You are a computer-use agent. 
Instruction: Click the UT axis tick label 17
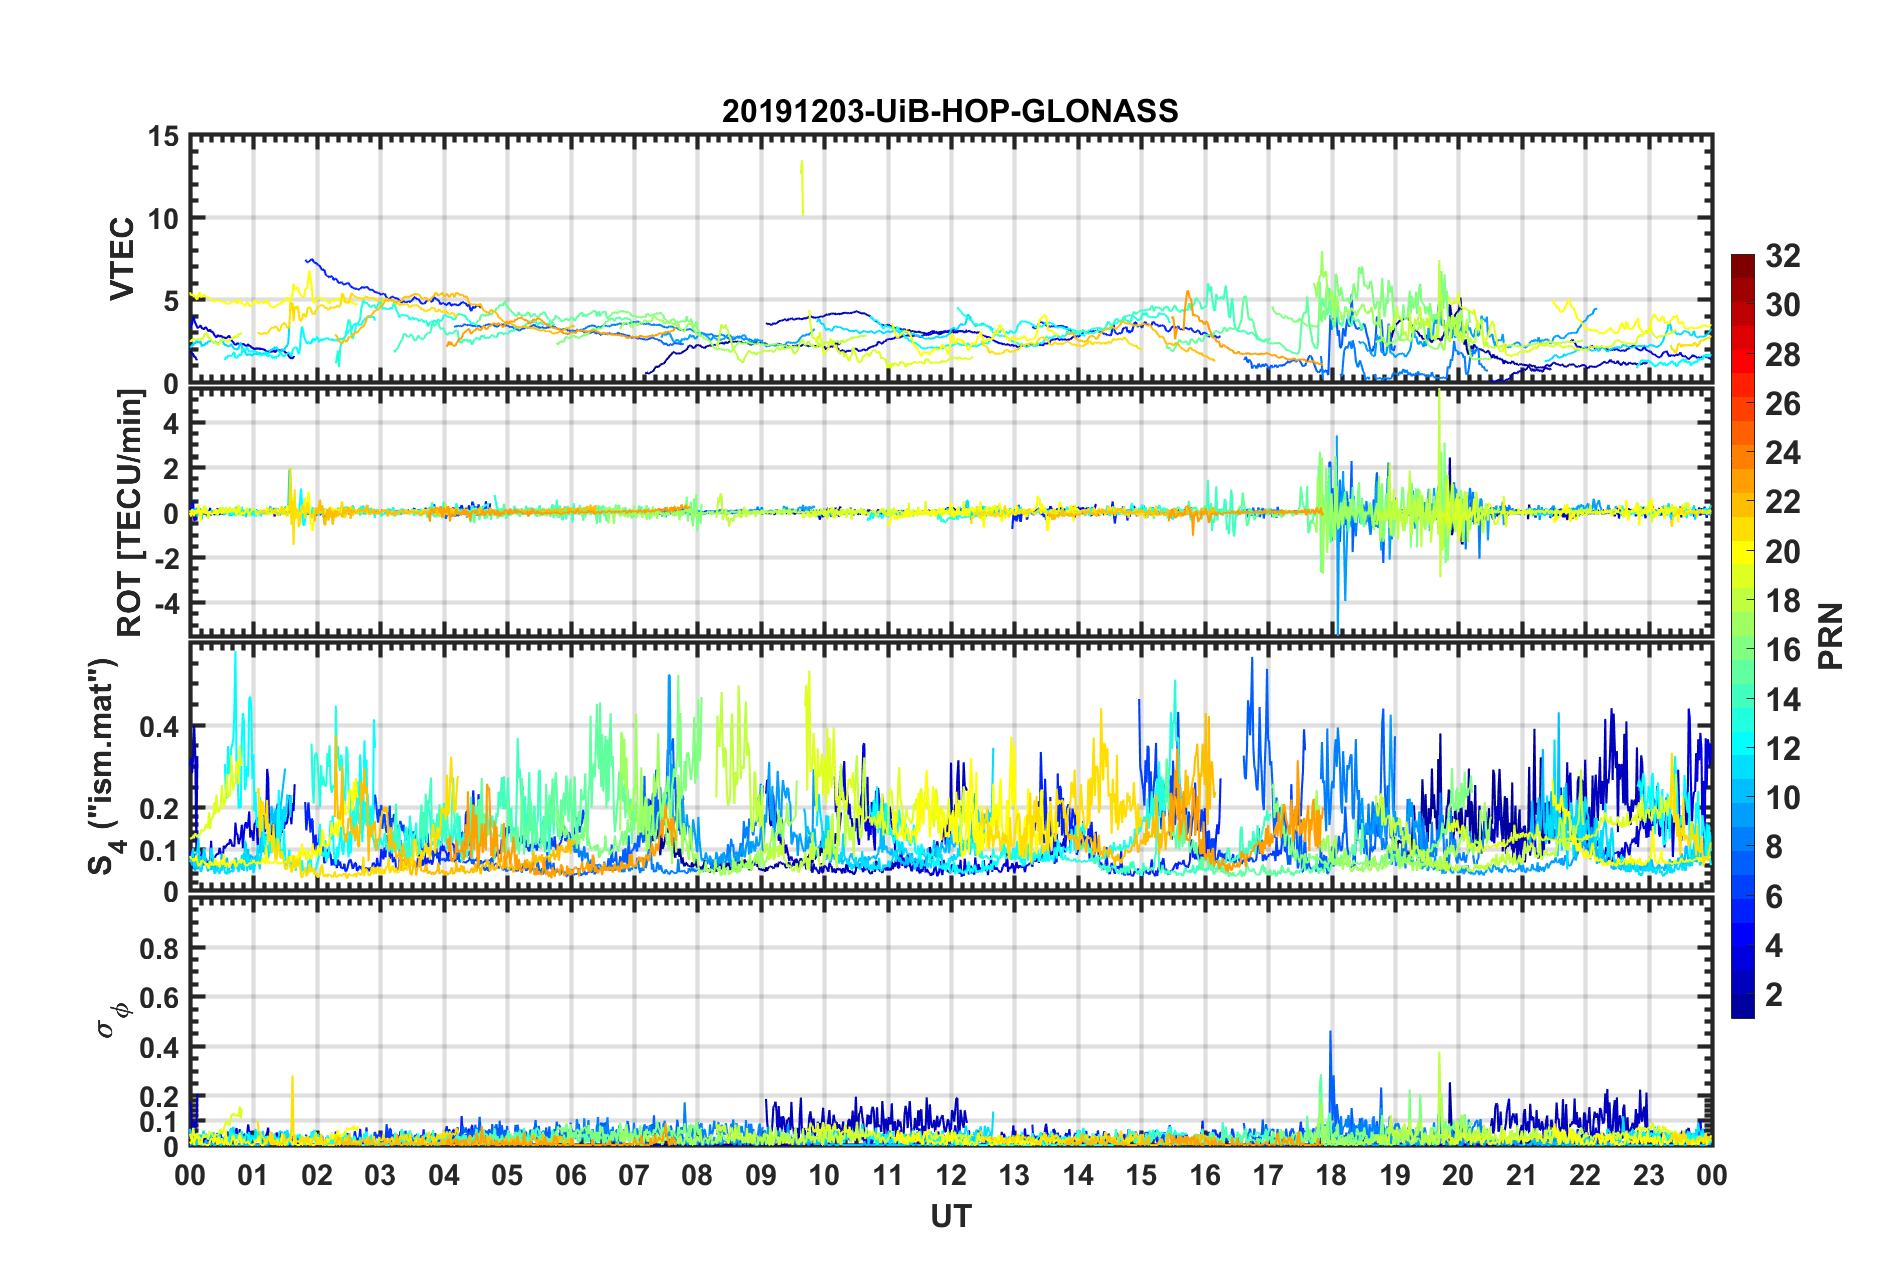1268,1175
